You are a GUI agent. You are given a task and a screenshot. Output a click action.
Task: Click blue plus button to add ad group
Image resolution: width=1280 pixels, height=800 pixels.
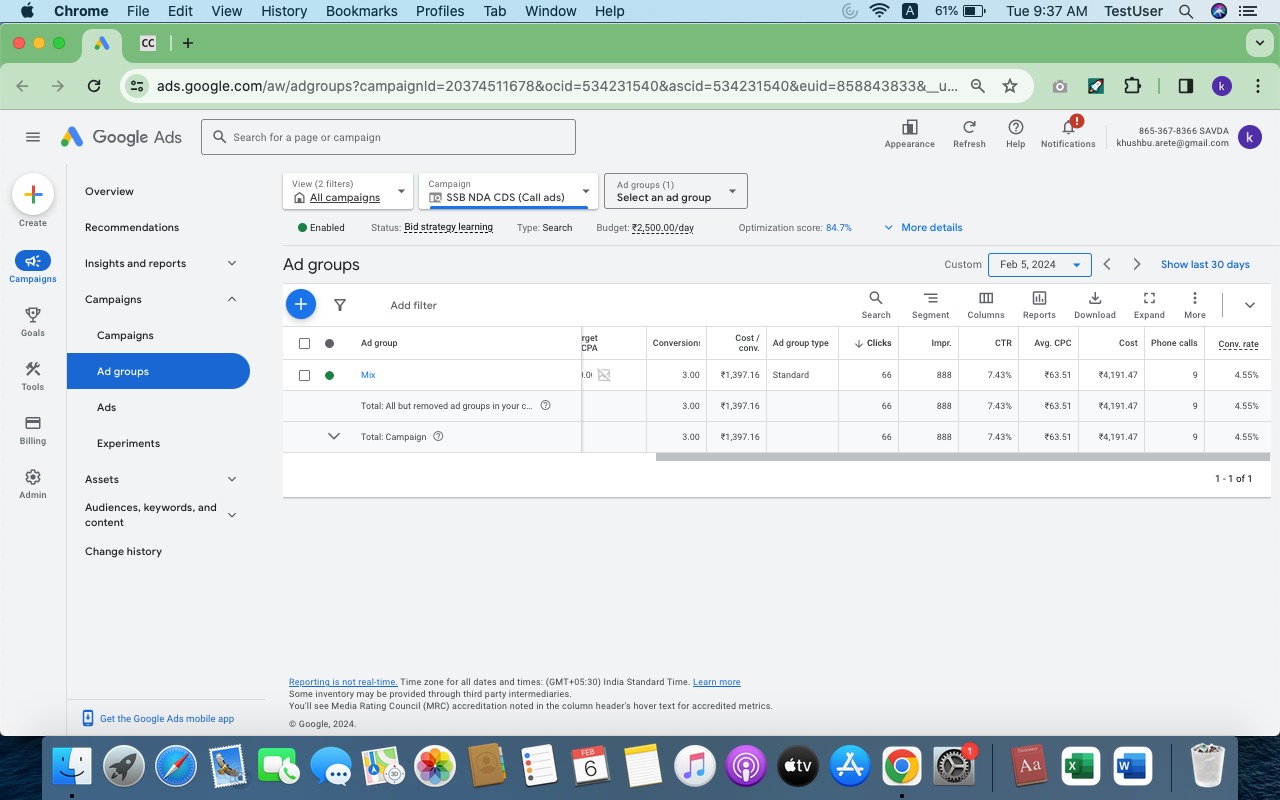pyautogui.click(x=301, y=304)
